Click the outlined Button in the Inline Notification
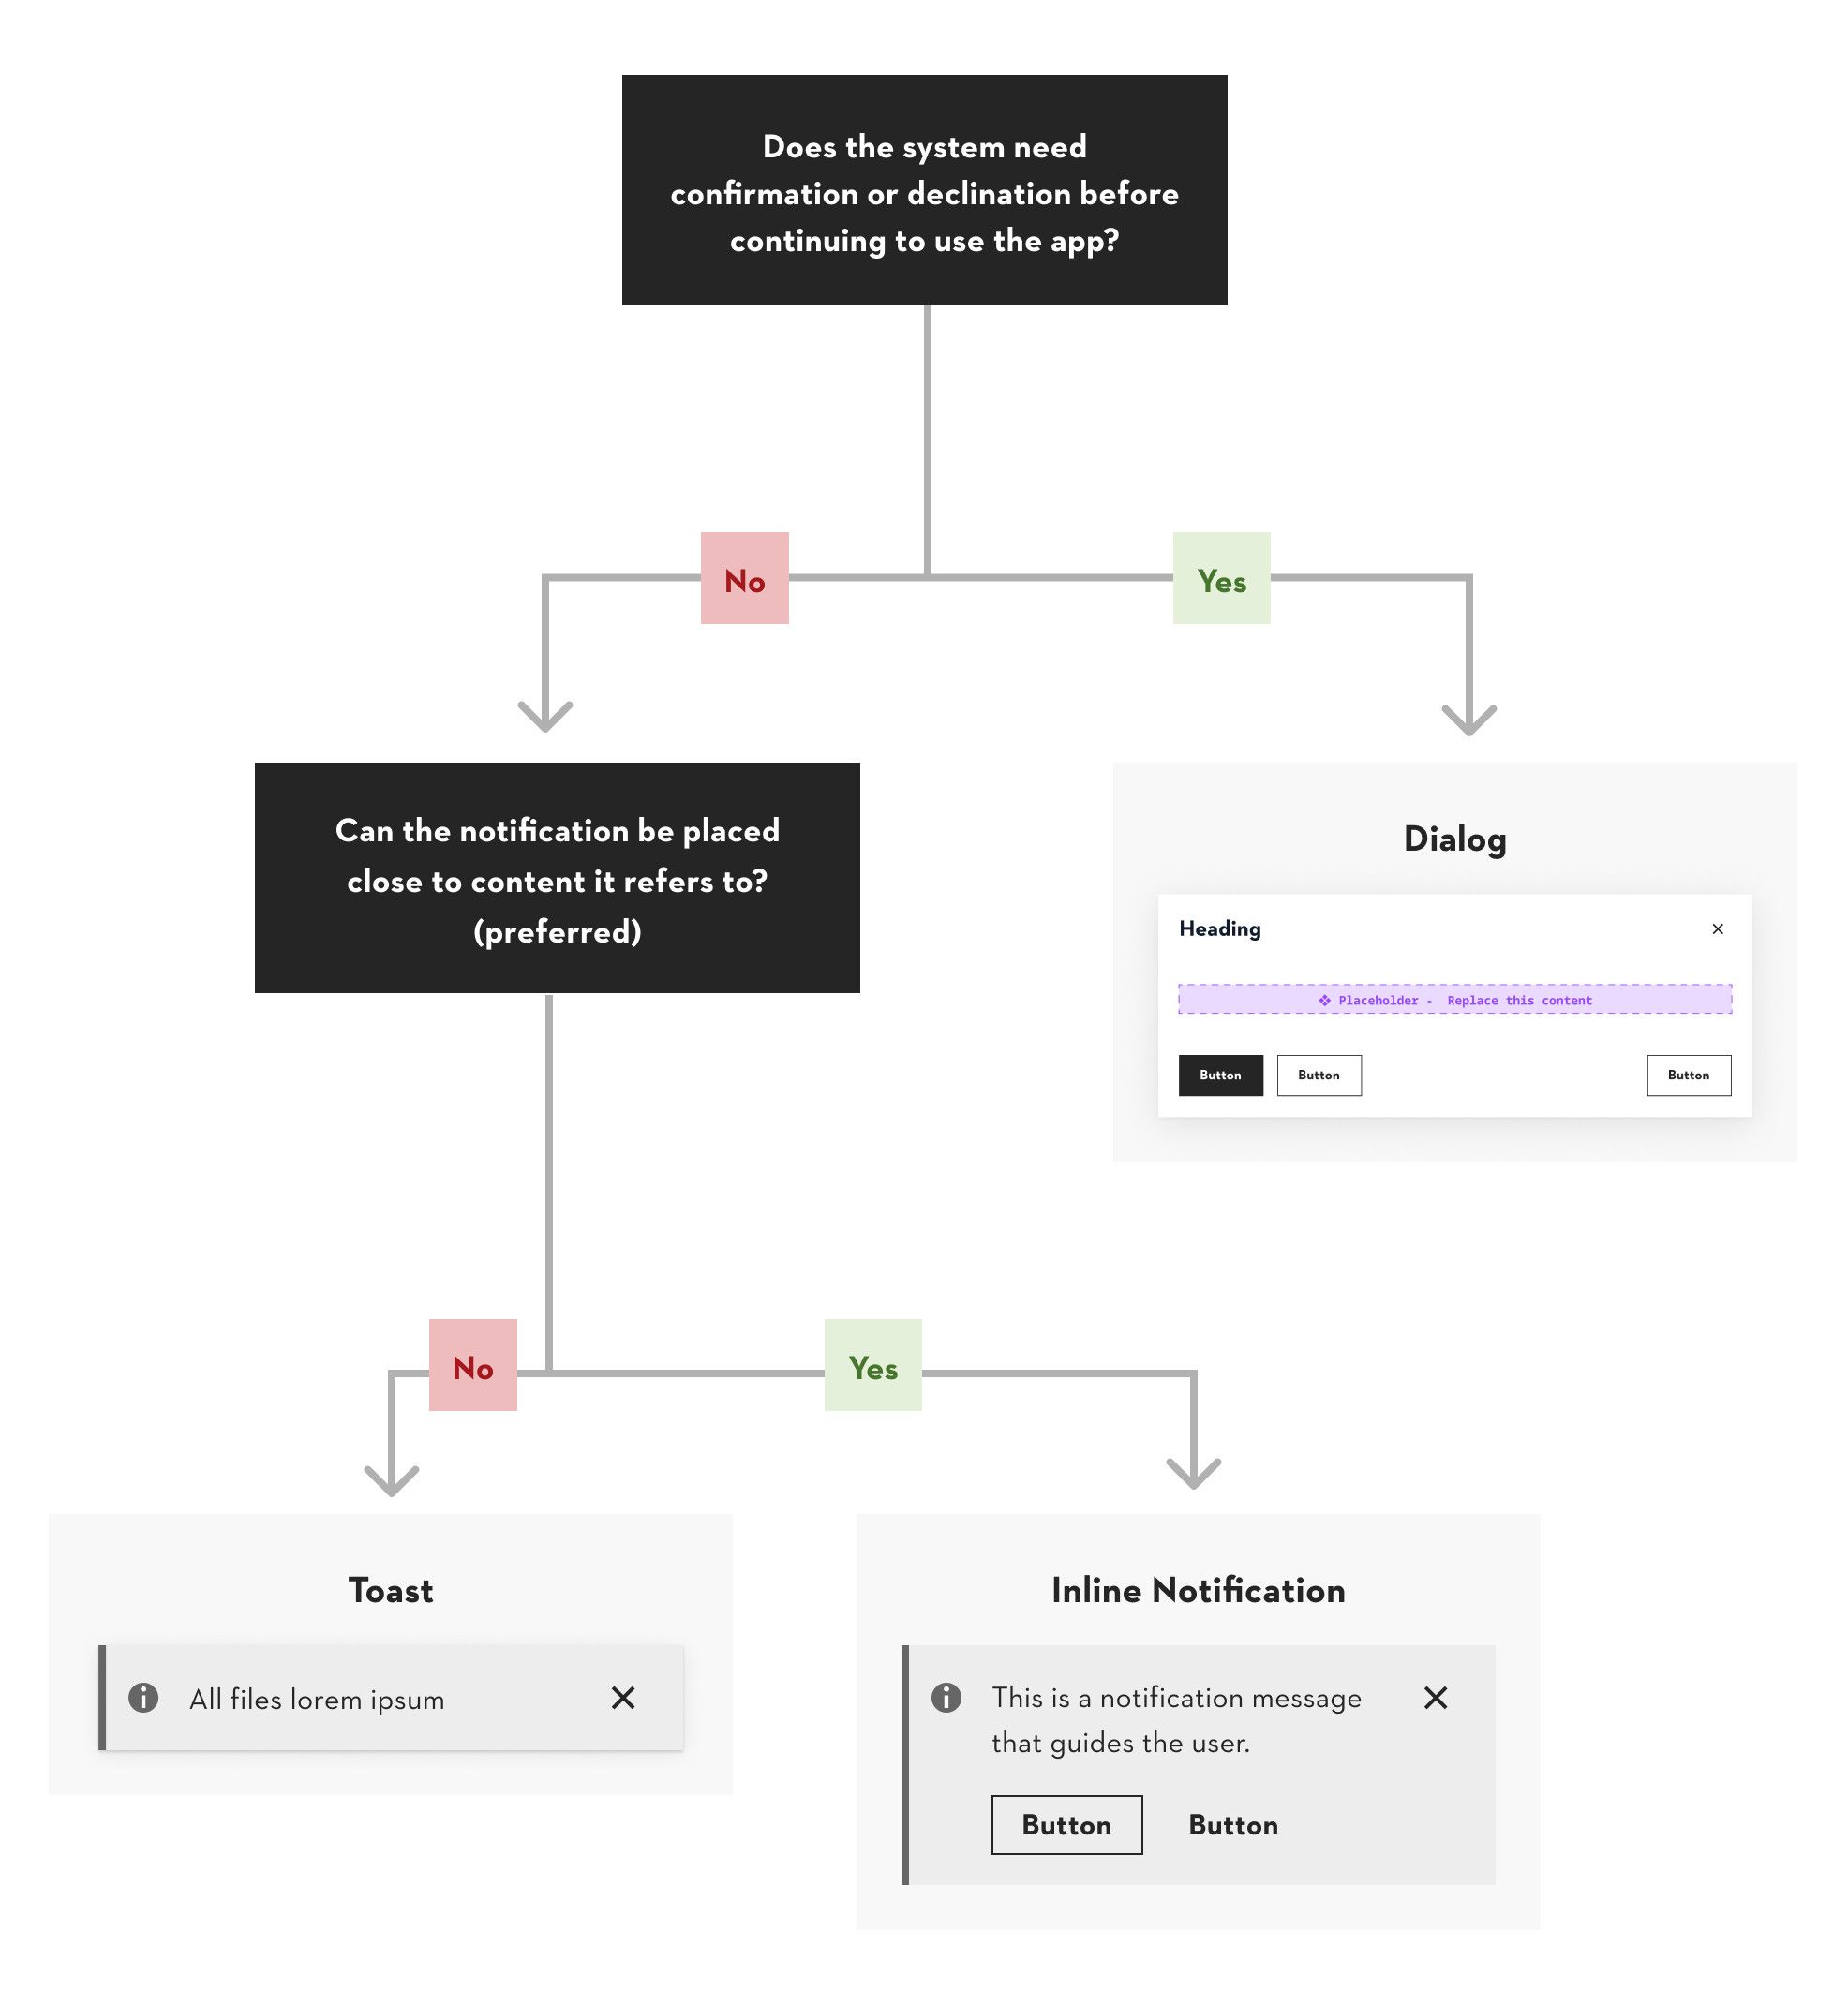The height and width of the screenshot is (2005, 1848). 1066,1825
